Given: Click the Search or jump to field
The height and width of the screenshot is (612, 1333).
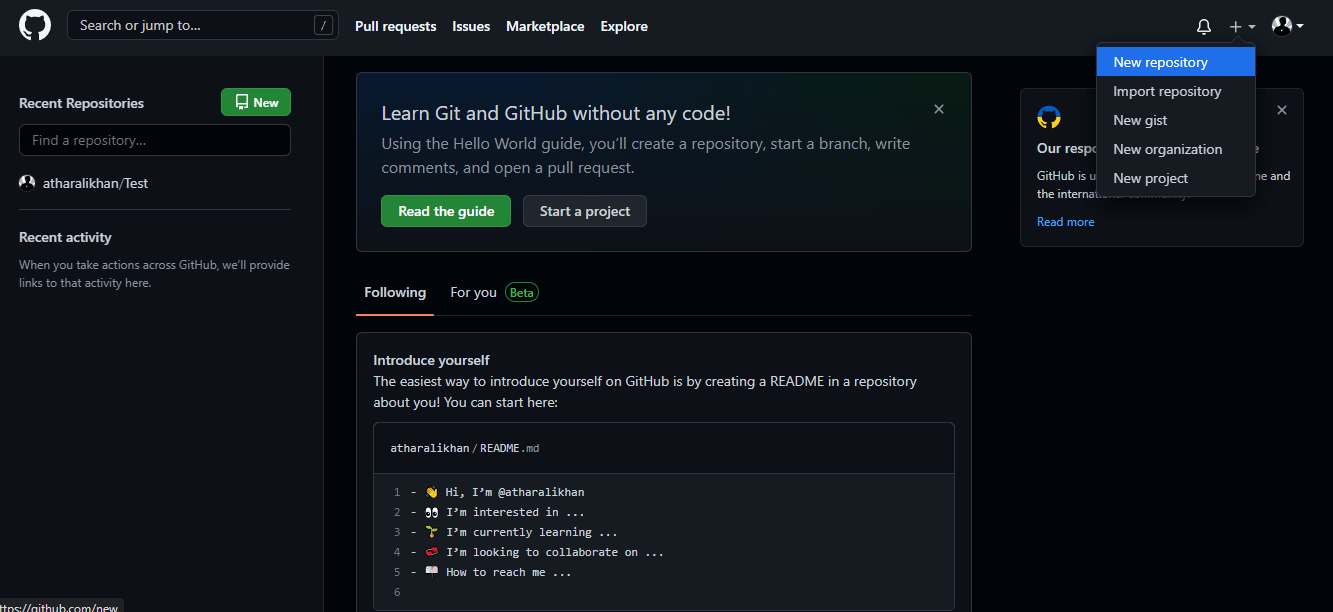Looking at the screenshot, I should click(x=203, y=26).
